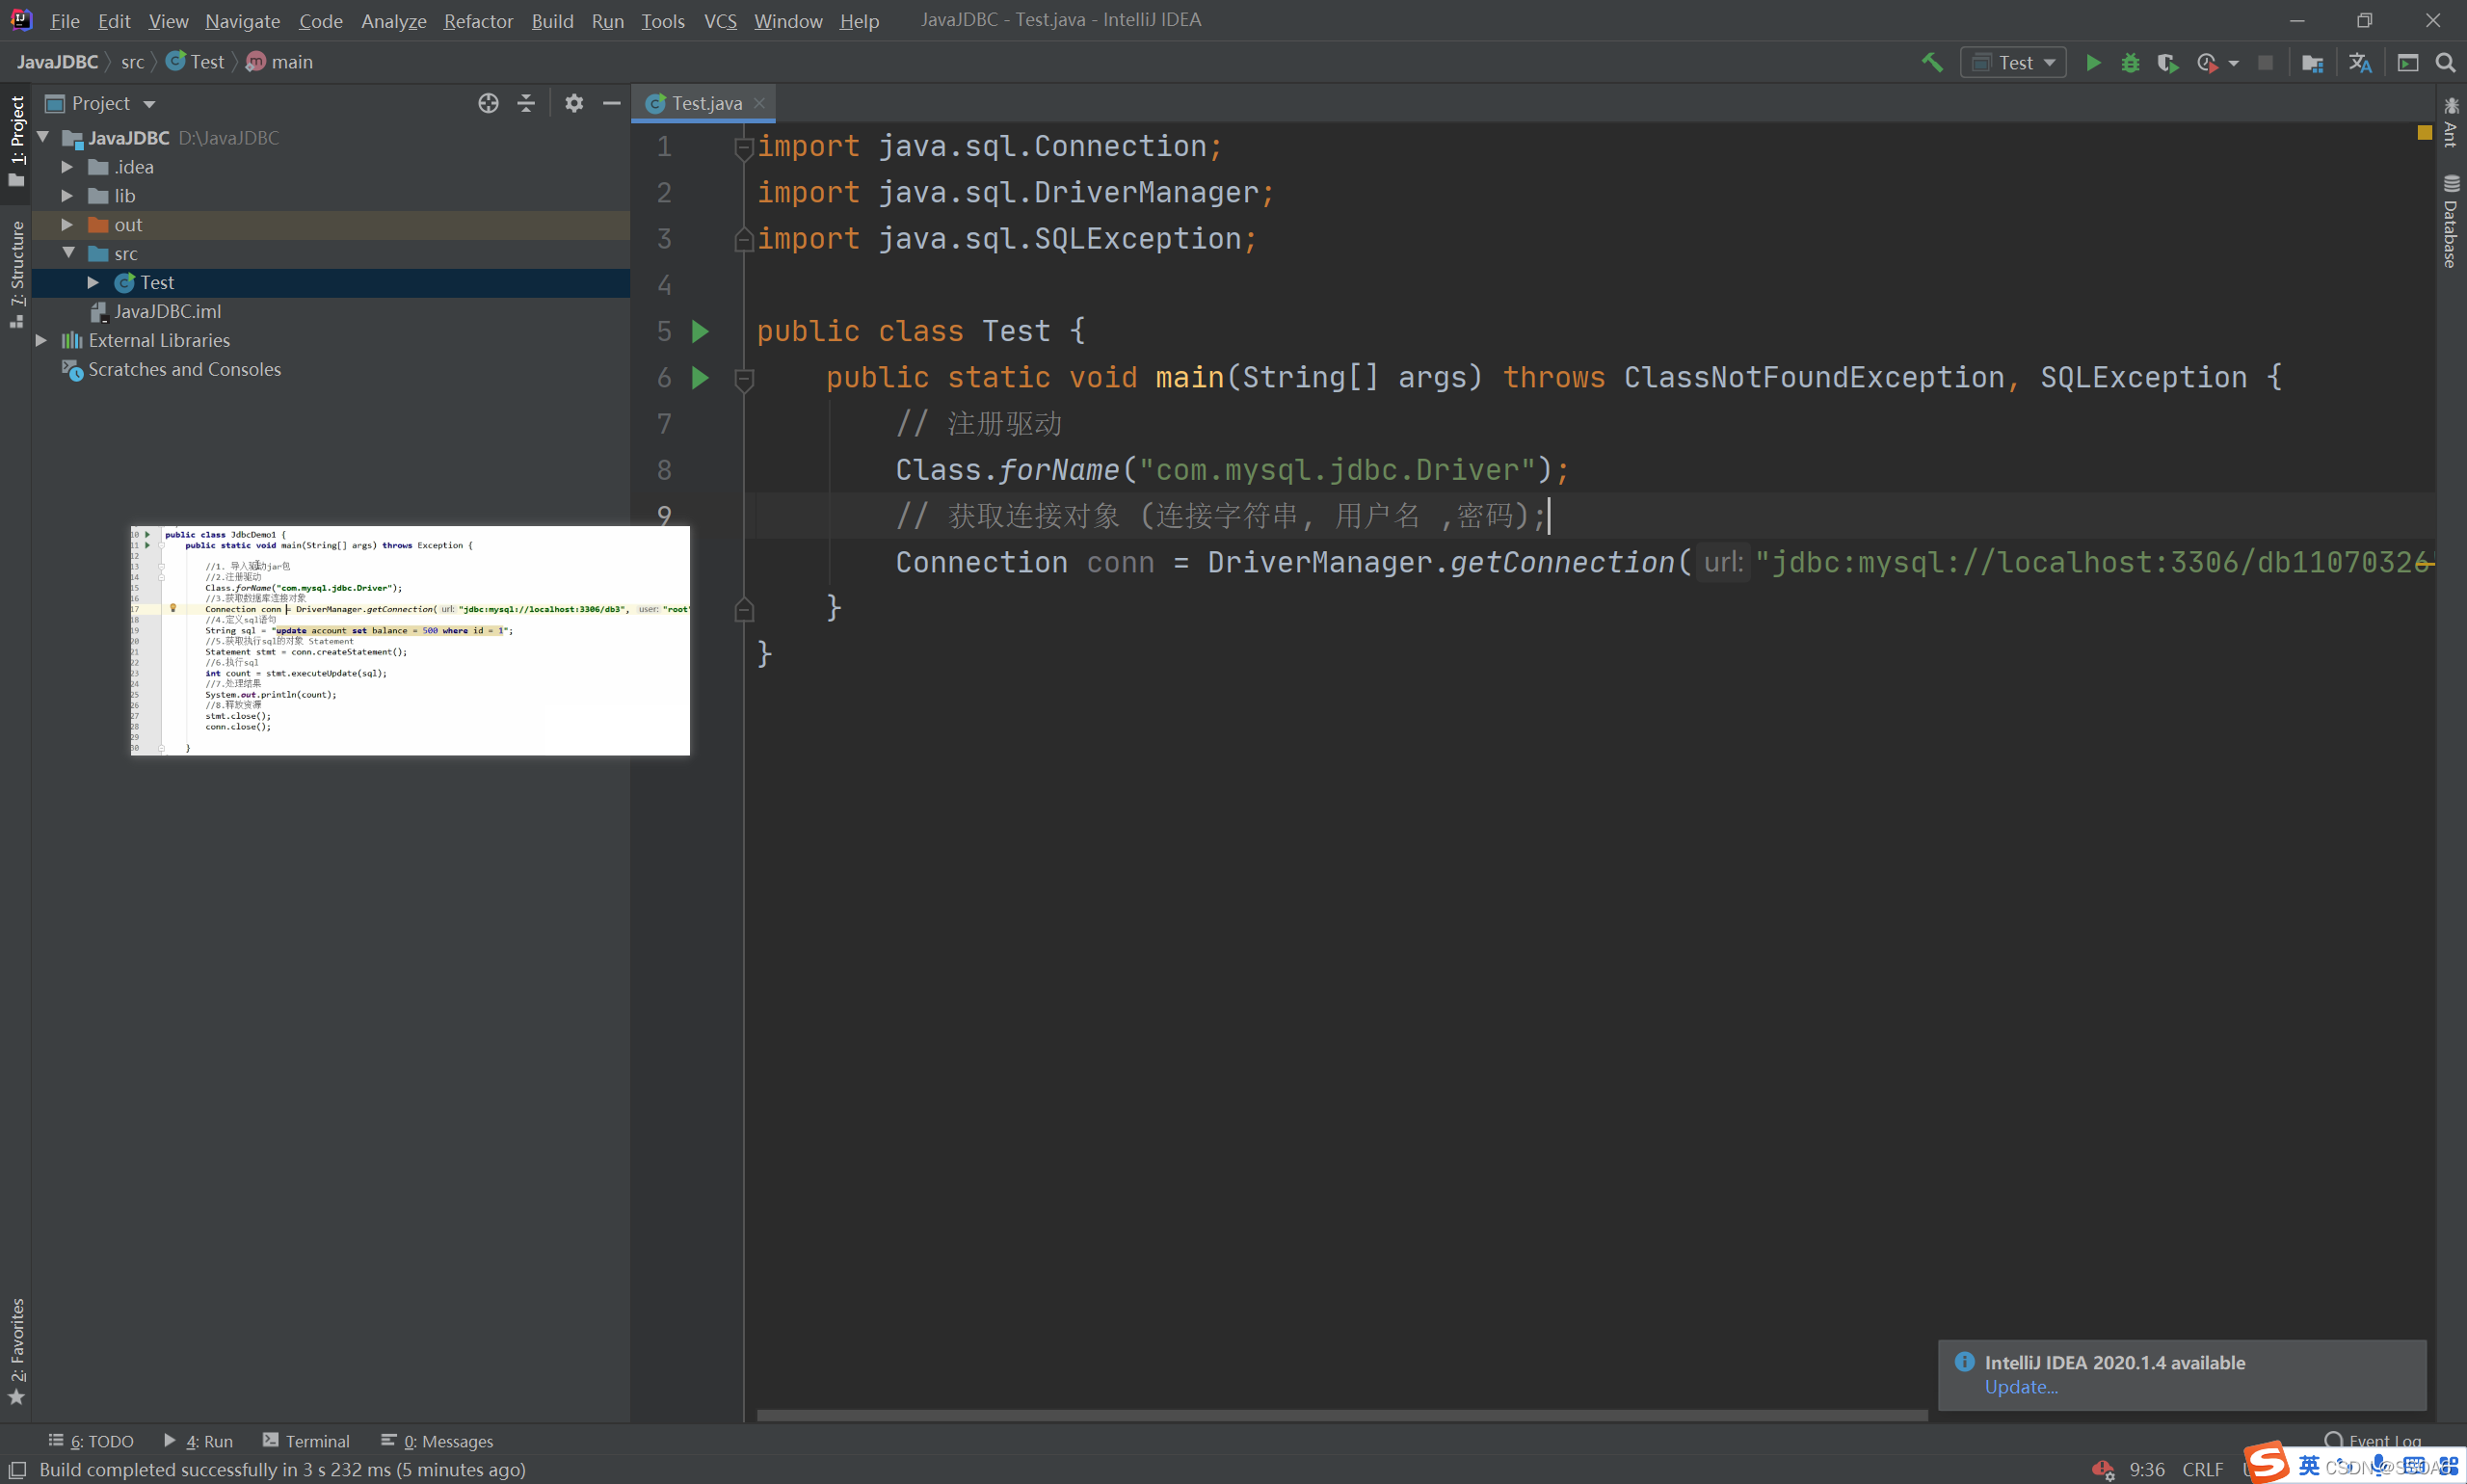Viewport: 2467px width, 1484px height.
Task: Switch to the Terminal tool tab
Action: 306,1440
